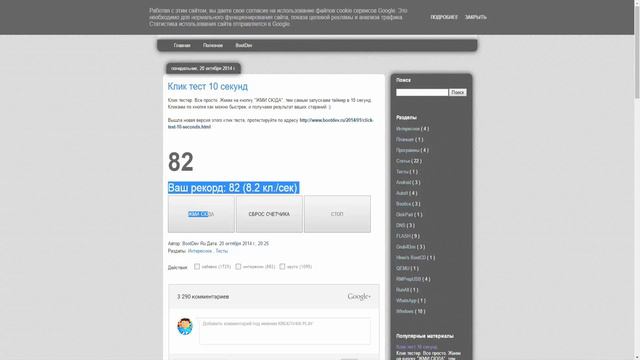Open sidebar section Программы (4)
Image resolution: width=640 pixels, height=360 pixels.
[407, 150]
